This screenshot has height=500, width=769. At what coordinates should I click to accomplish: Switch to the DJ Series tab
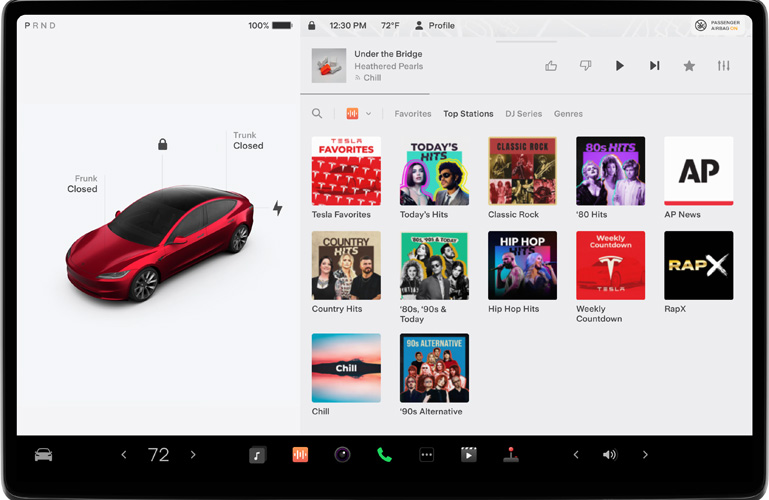(524, 114)
